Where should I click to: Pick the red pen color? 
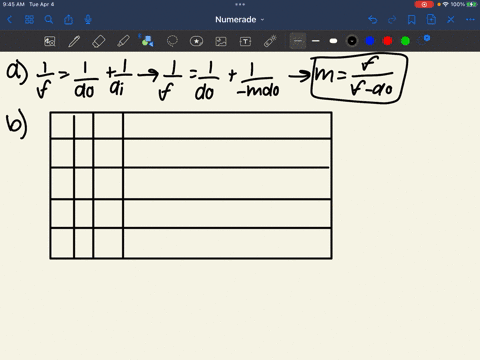click(387, 41)
